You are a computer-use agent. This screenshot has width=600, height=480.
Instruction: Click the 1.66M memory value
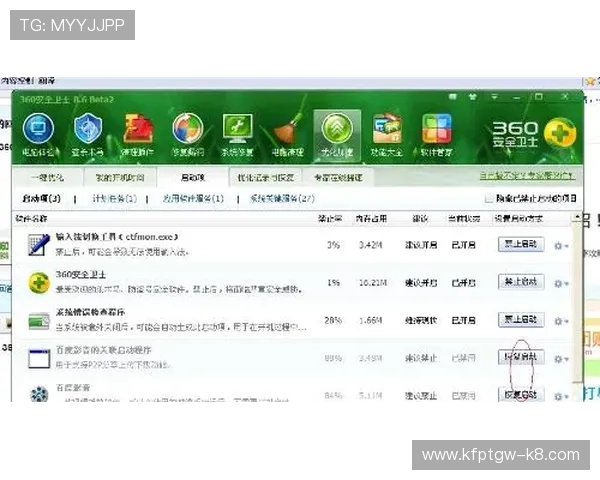(x=370, y=320)
